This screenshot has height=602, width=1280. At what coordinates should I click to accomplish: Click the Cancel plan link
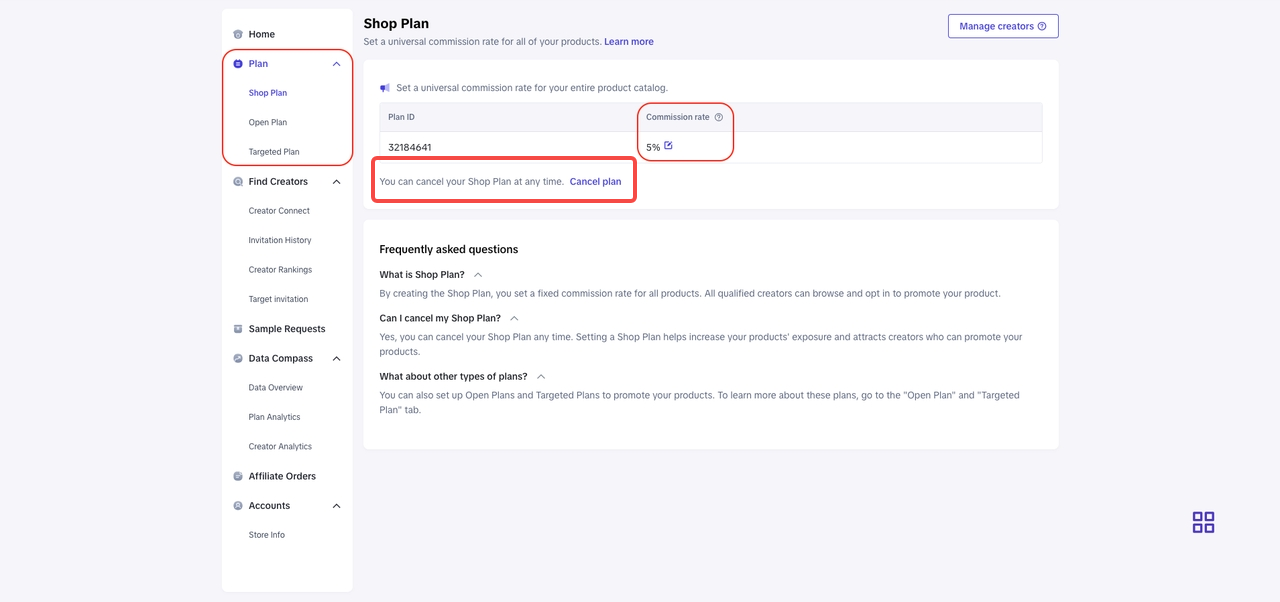click(x=595, y=182)
